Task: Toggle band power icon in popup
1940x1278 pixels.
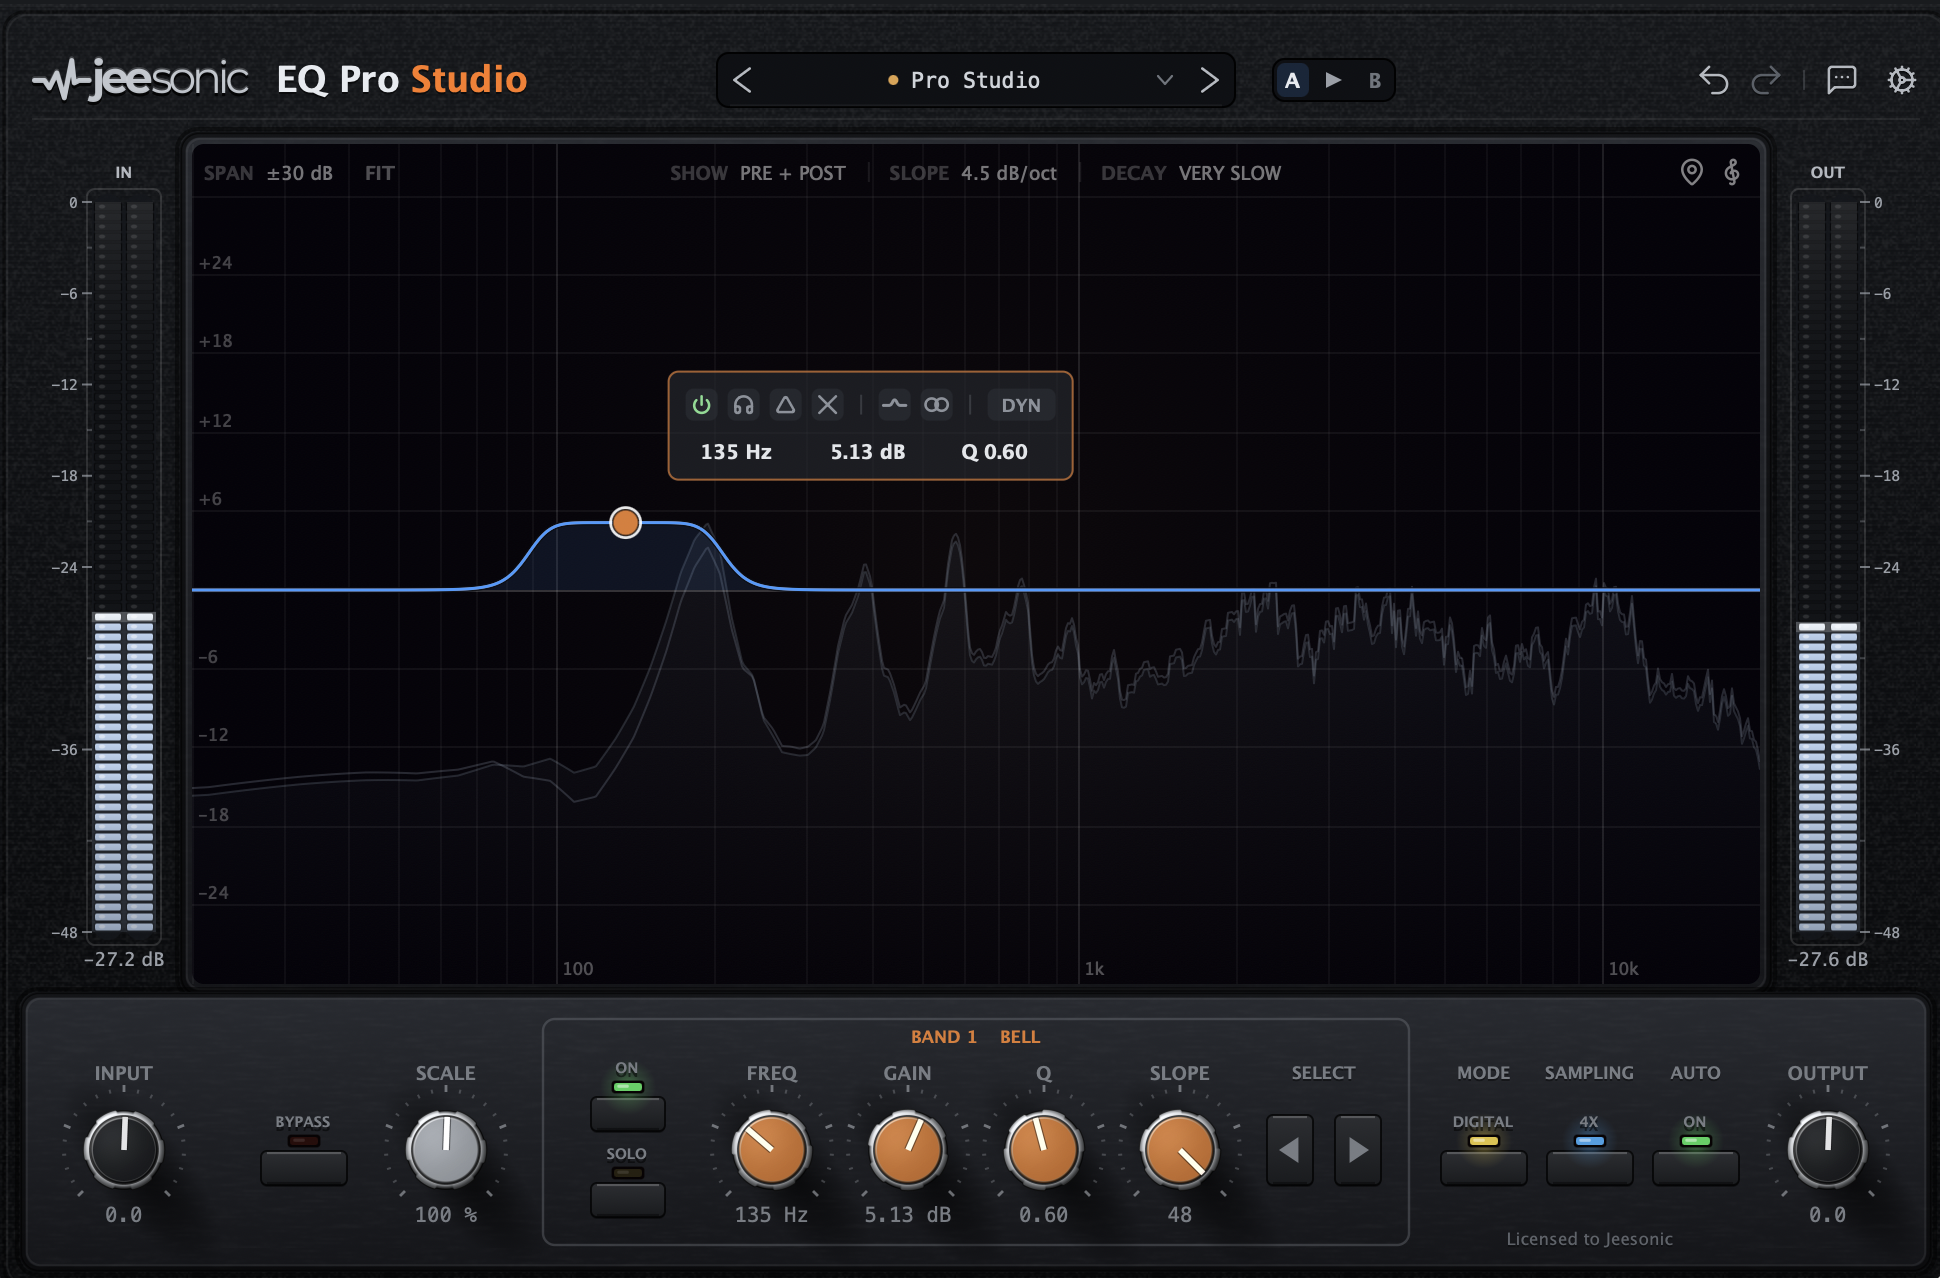Action: tap(701, 405)
